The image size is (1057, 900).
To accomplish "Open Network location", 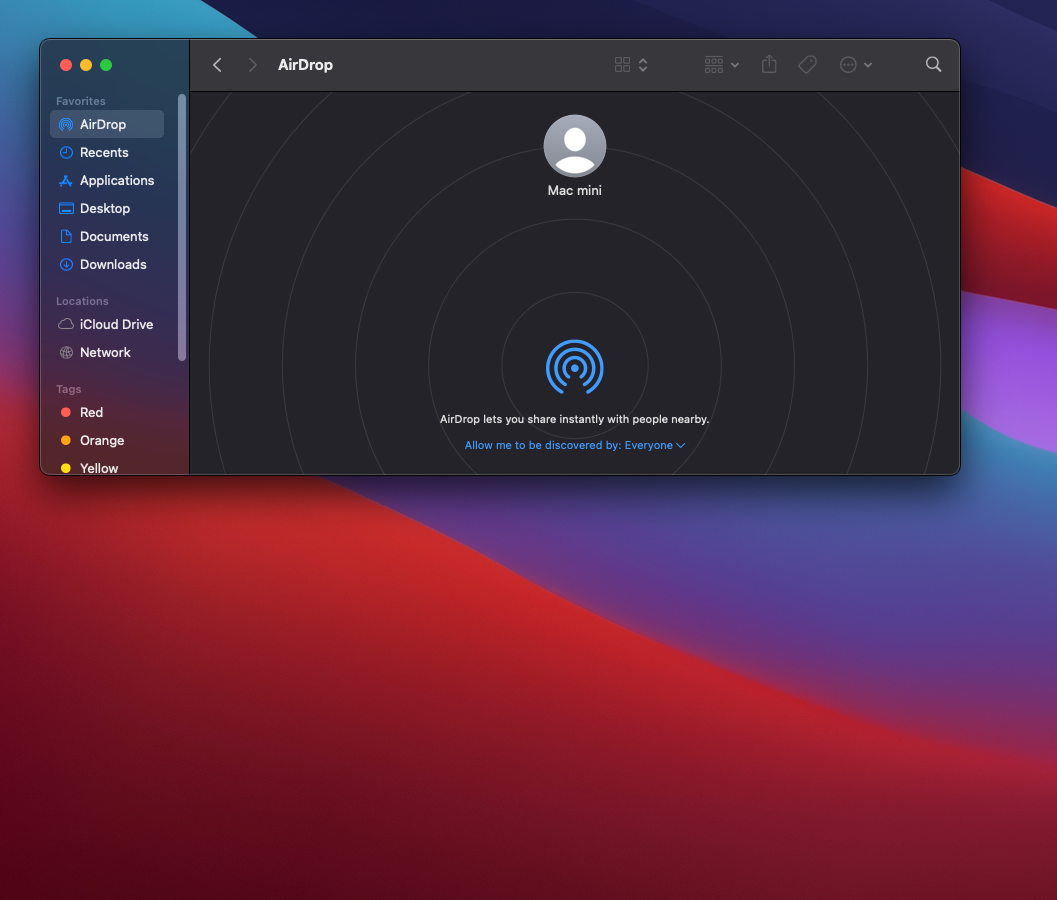I will [107, 353].
